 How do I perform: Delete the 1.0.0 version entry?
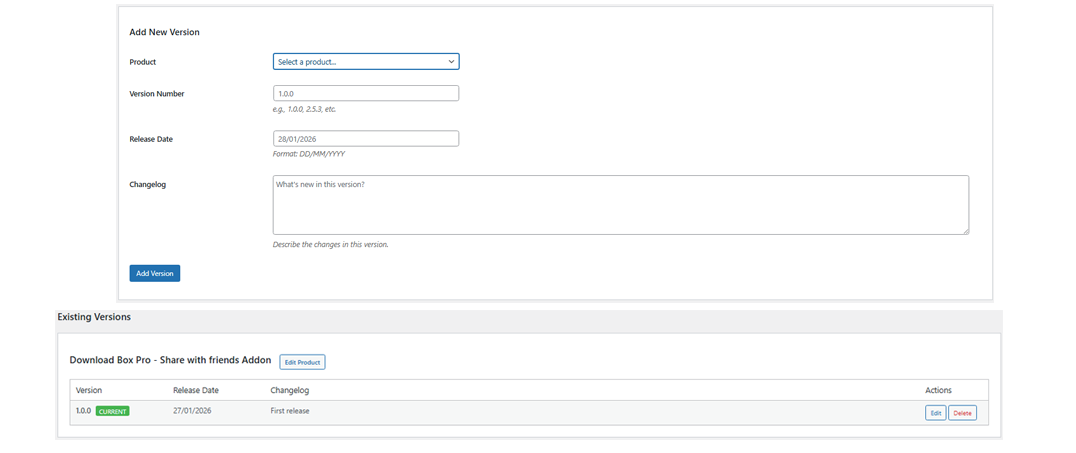click(x=962, y=413)
